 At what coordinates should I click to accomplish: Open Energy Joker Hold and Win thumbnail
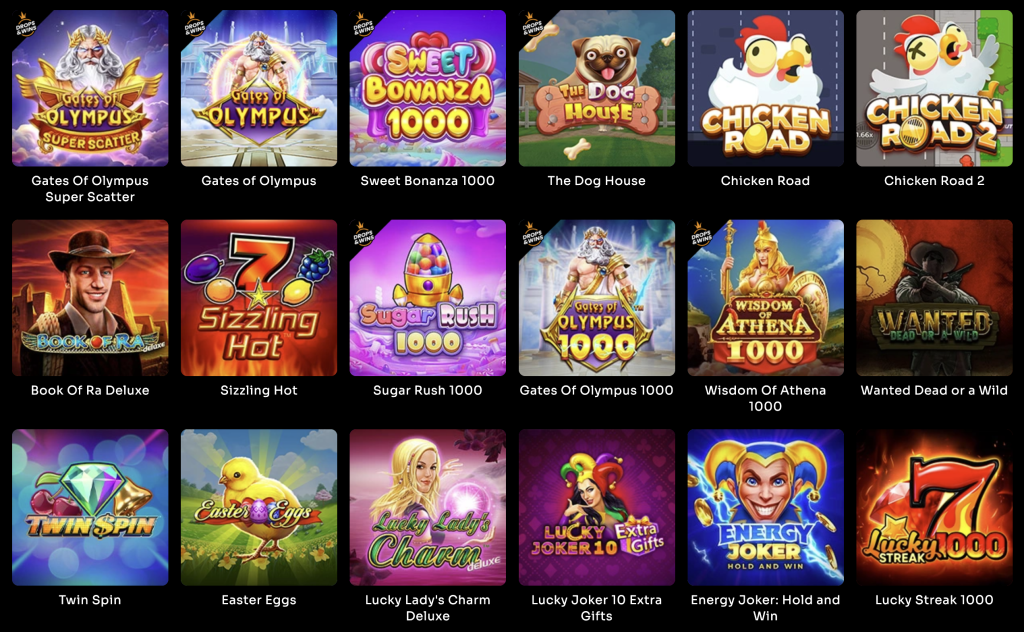coord(765,507)
